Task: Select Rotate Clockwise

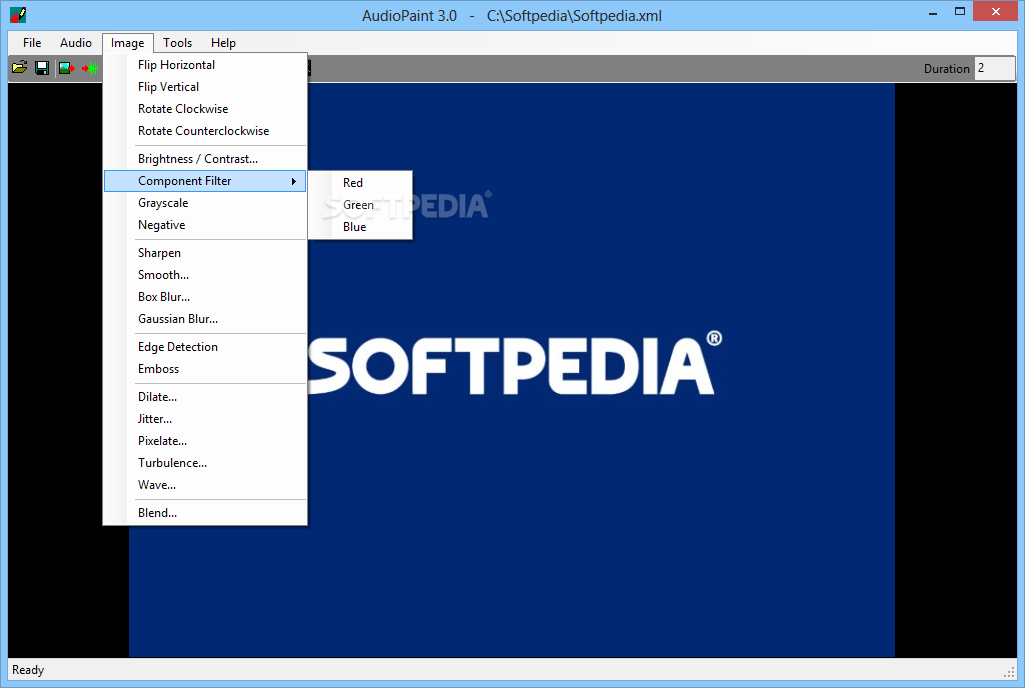Action: click(205, 109)
